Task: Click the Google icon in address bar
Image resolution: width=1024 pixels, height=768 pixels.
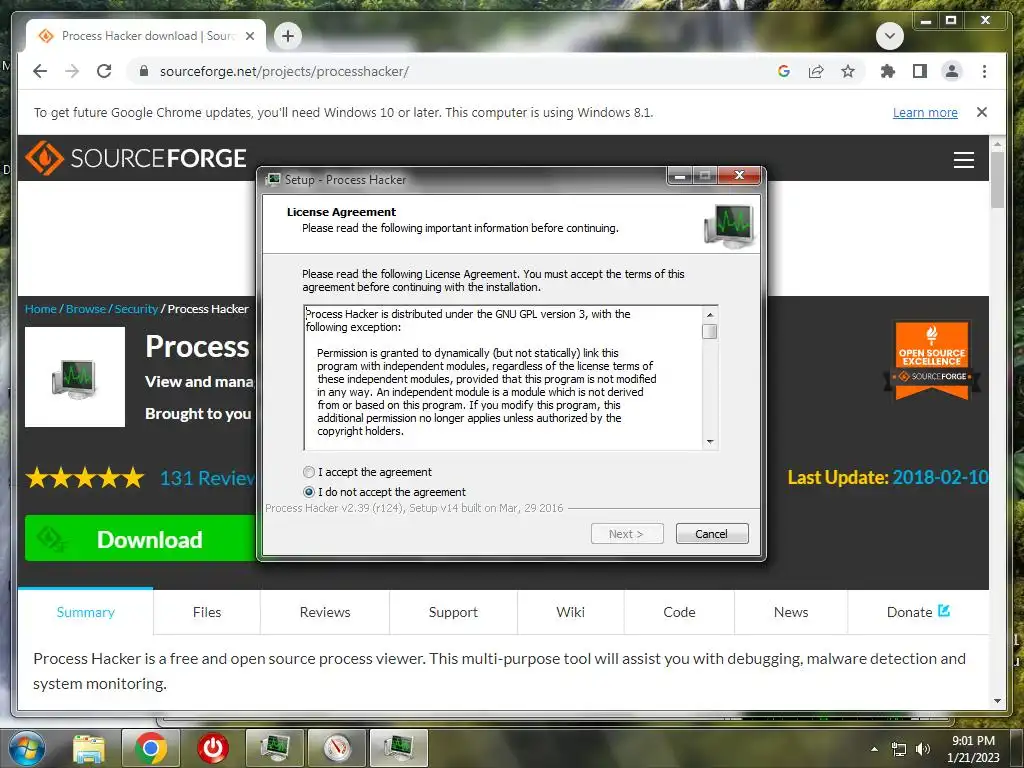Action: [784, 71]
